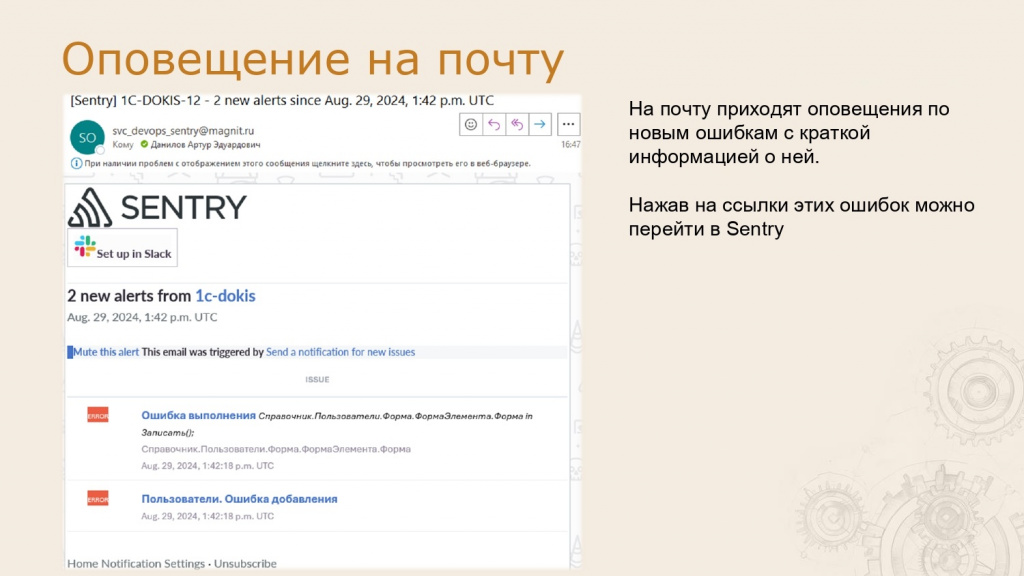Reply to the Sentry email

point(494,124)
